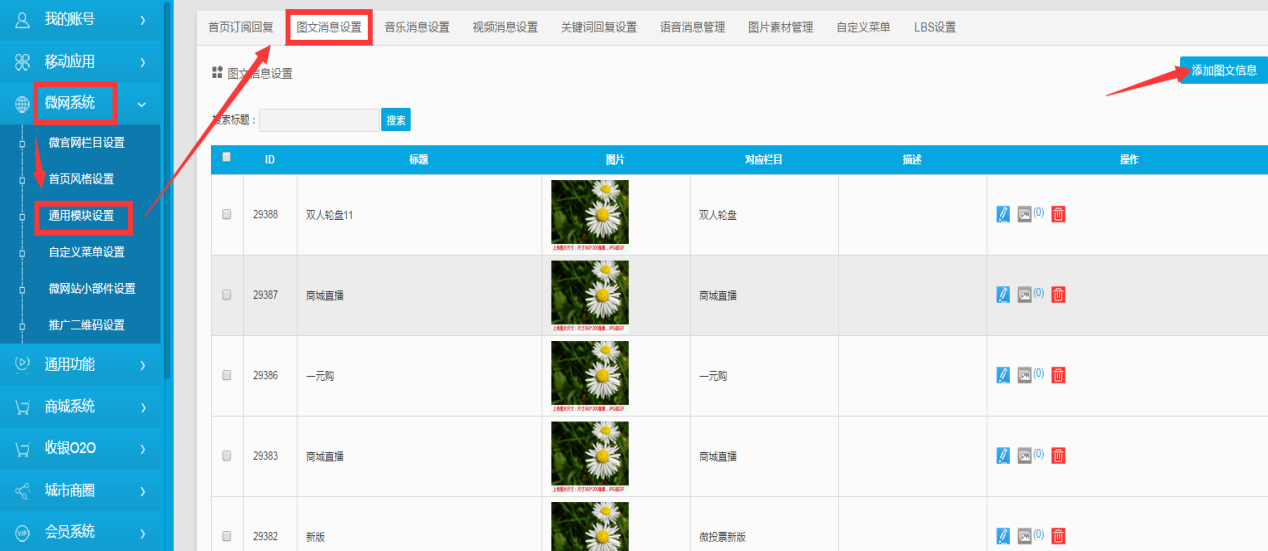Click the play icon beside 通用功能

pyautogui.click(x=22, y=364)
